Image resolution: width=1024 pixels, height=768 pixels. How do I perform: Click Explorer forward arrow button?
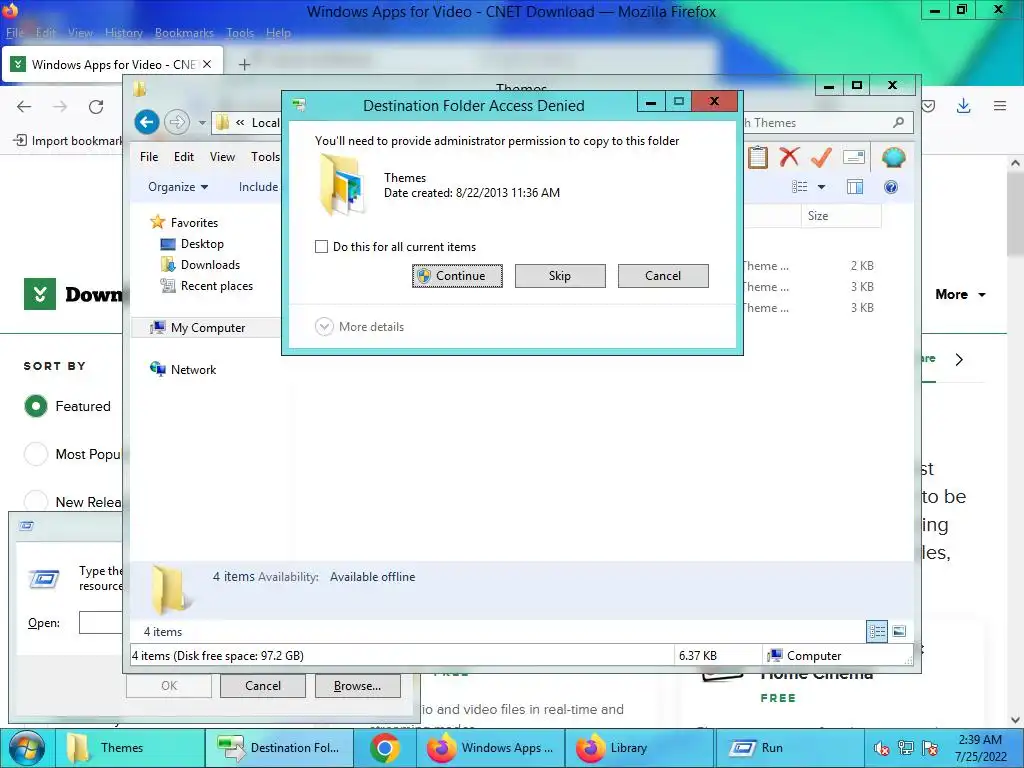tap(177, 122)
